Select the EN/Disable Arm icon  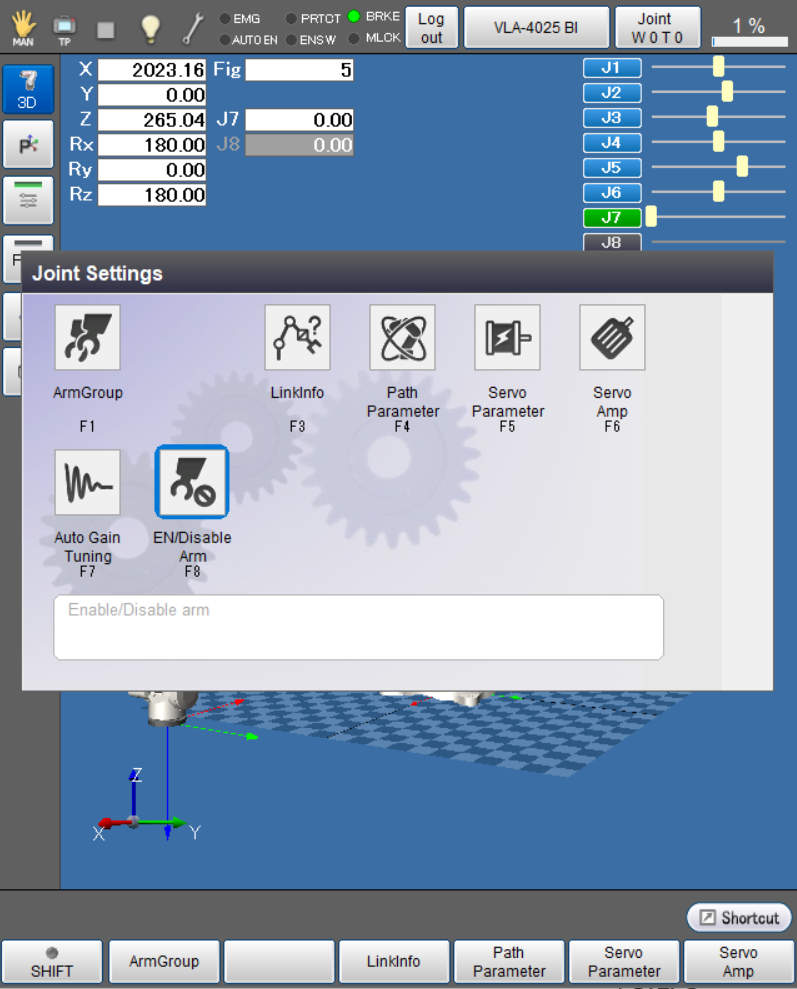click(192, 482)
